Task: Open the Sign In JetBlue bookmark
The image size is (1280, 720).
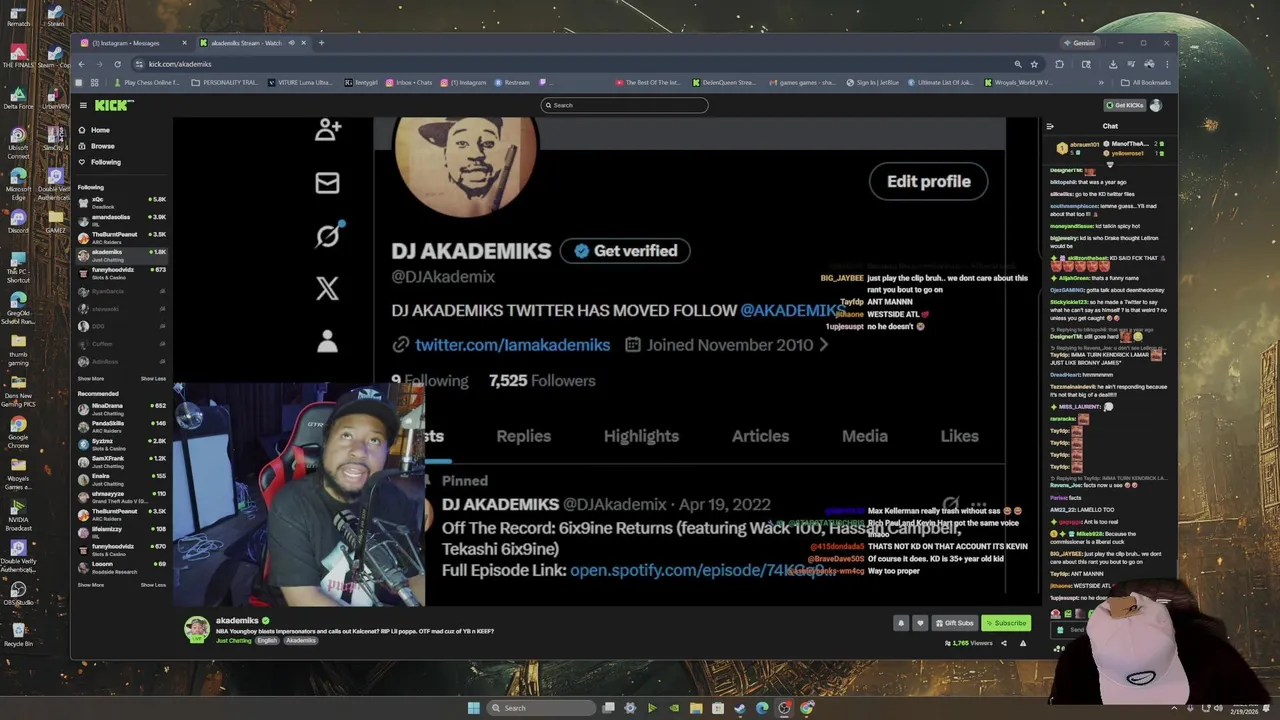Action: point(872,83)
